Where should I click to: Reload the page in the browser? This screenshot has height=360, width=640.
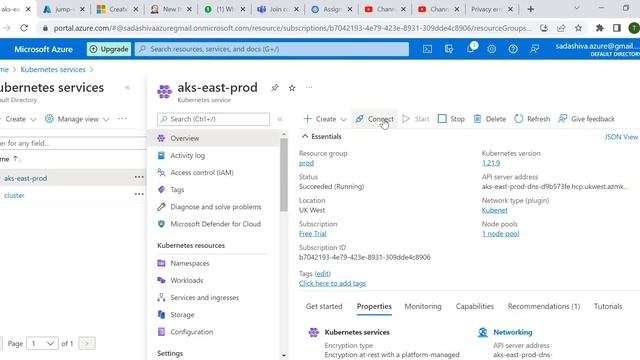point(24,28)
